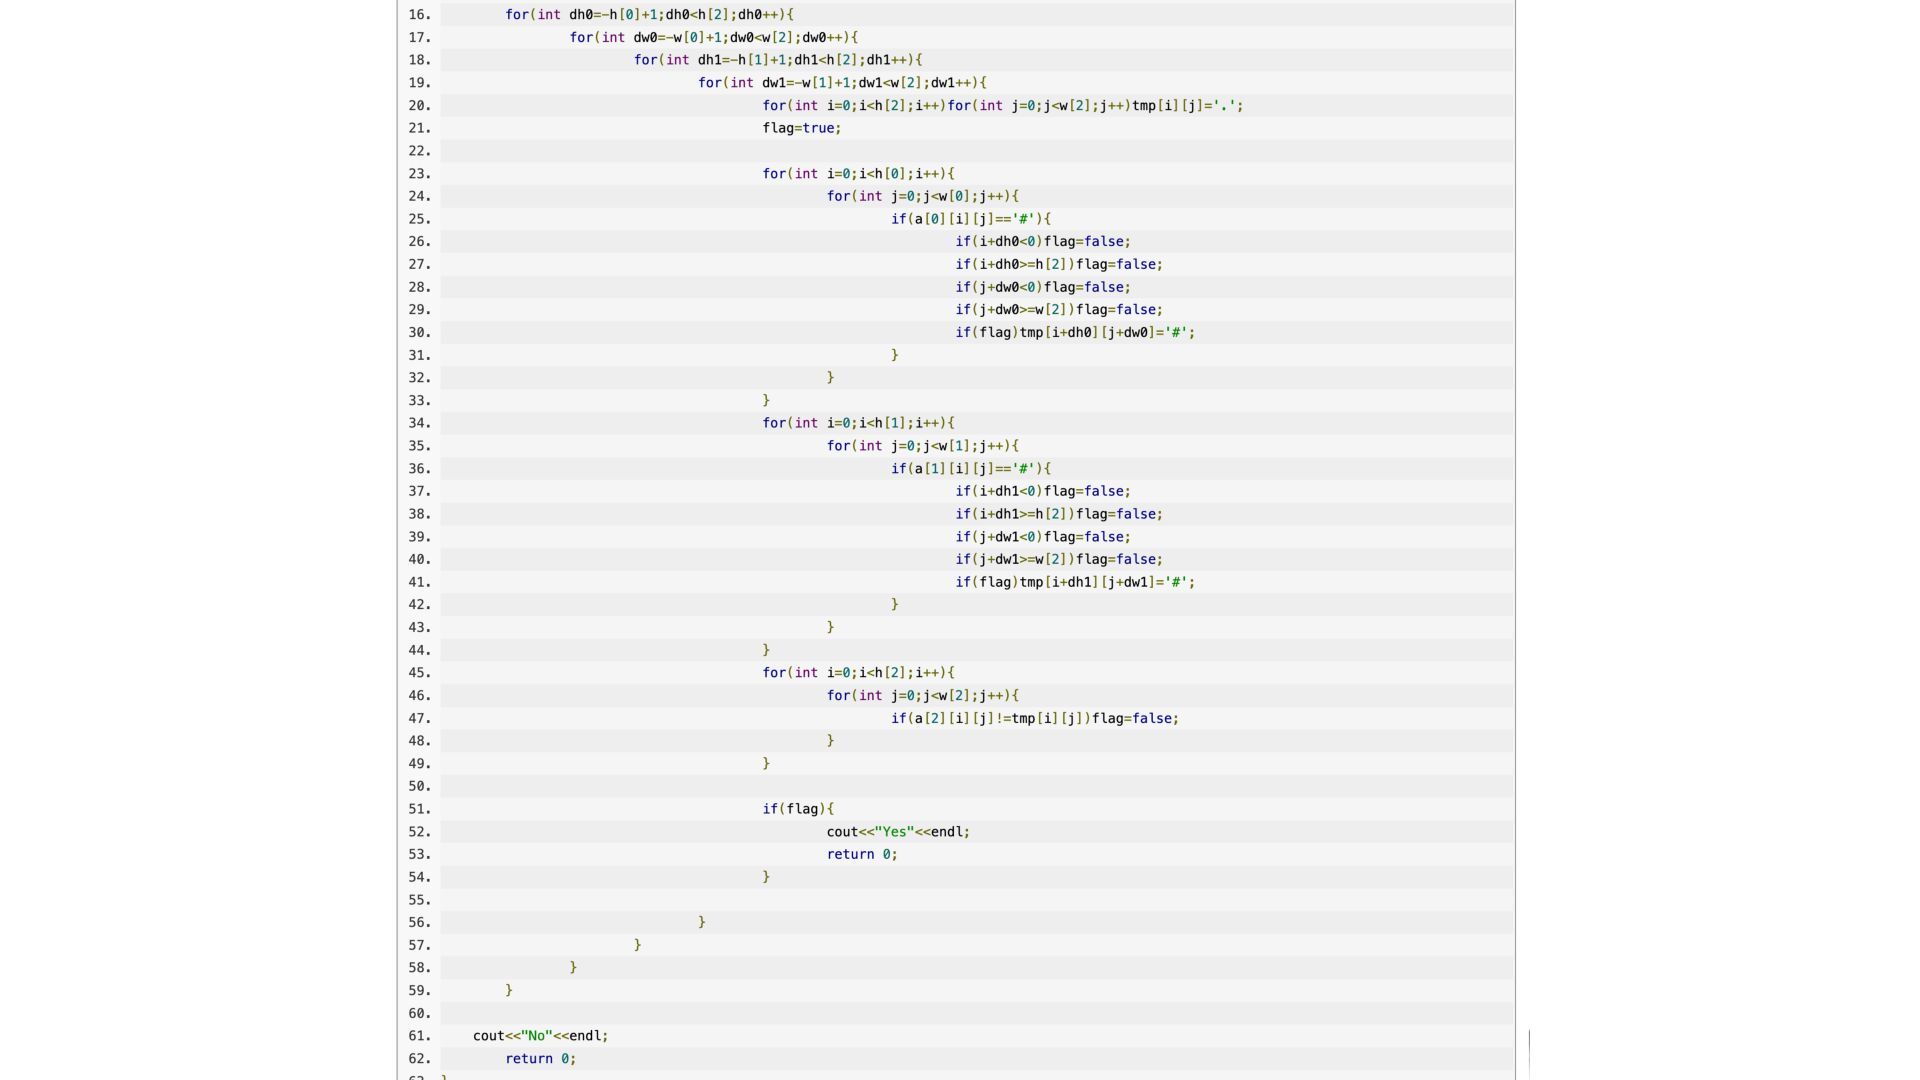Click the 'if(flag){' statement on line 51
1920x1080 pixels.
pyautogui.click(x=797, y=809)
